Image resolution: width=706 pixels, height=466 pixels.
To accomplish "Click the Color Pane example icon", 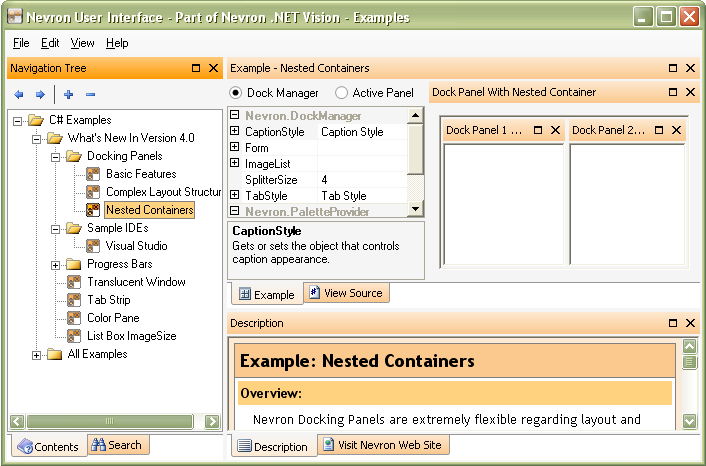I will click(x=74, y=318).
